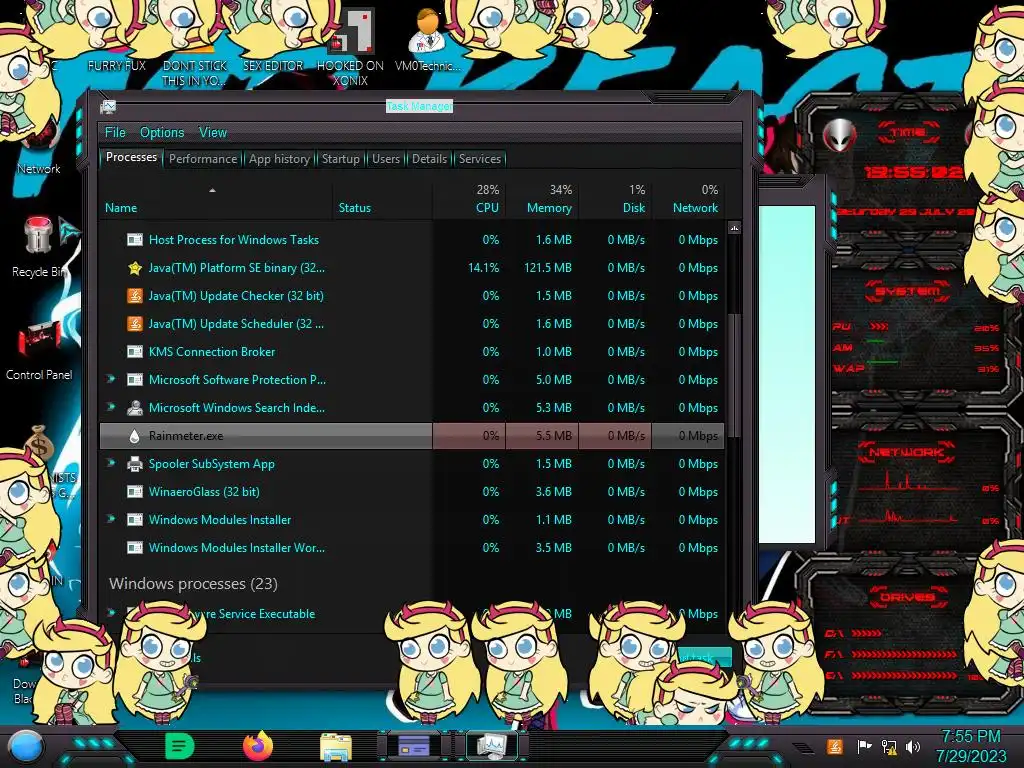Open the File menu

115,133
